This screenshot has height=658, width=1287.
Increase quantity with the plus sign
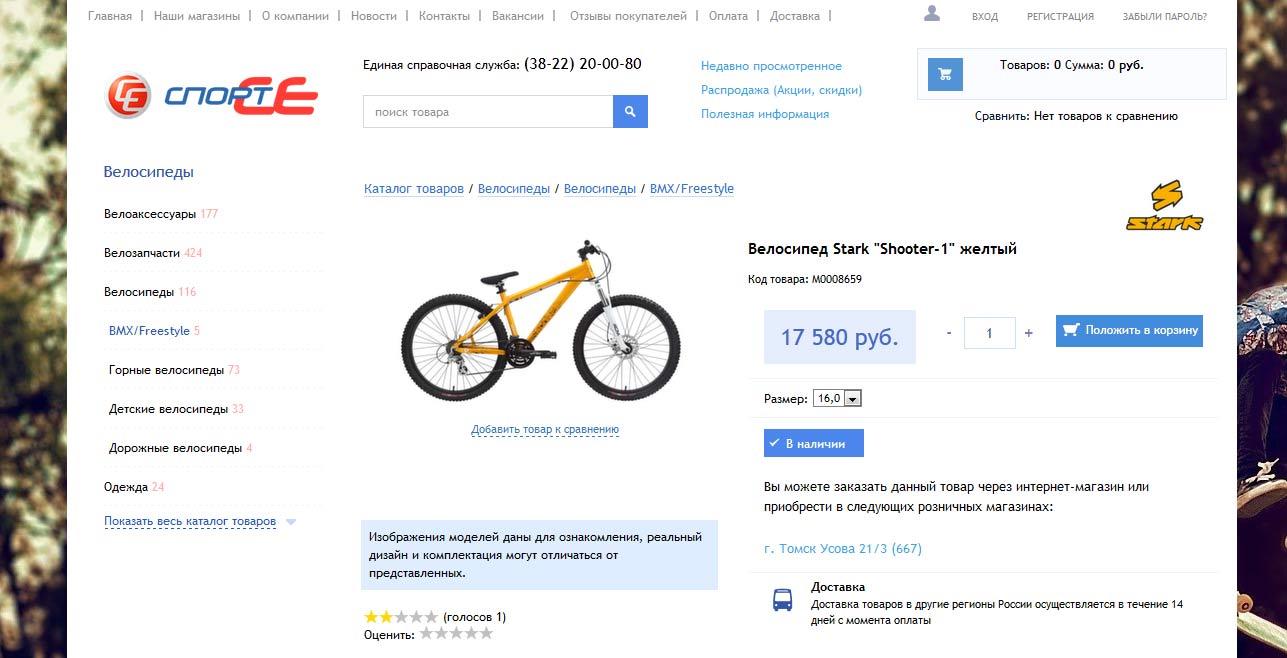[1029, 333]
